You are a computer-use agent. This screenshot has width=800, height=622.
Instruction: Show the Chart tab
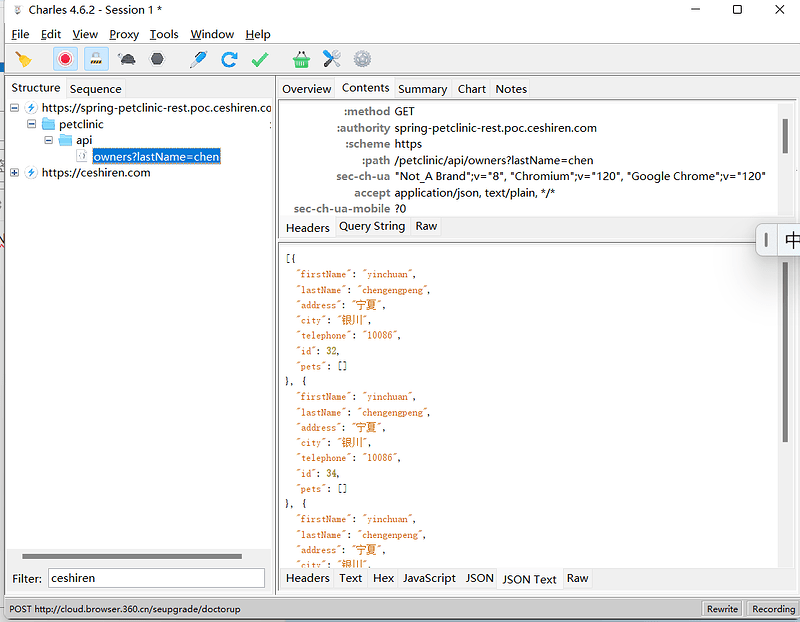pos(471,89)
